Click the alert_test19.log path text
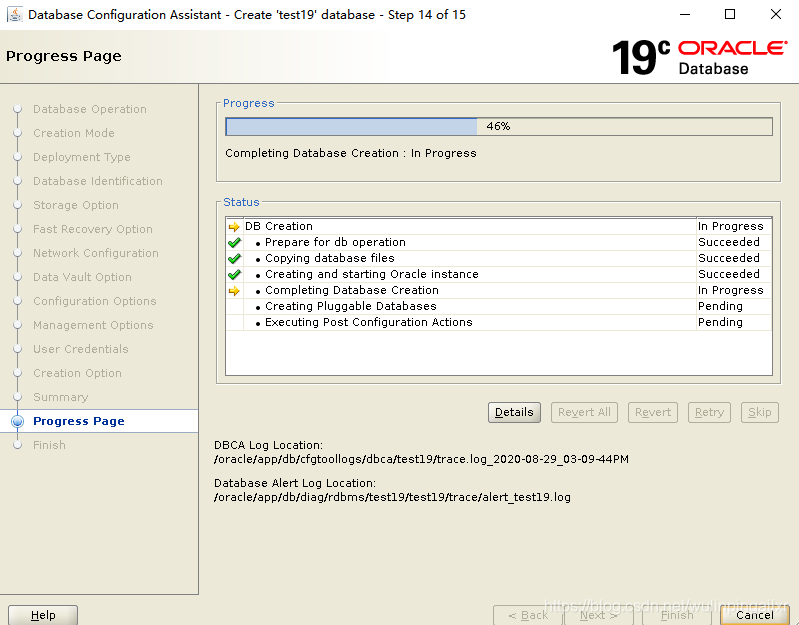Image resolution: width=799 pixels, height=625 pixels. point(392,497)
